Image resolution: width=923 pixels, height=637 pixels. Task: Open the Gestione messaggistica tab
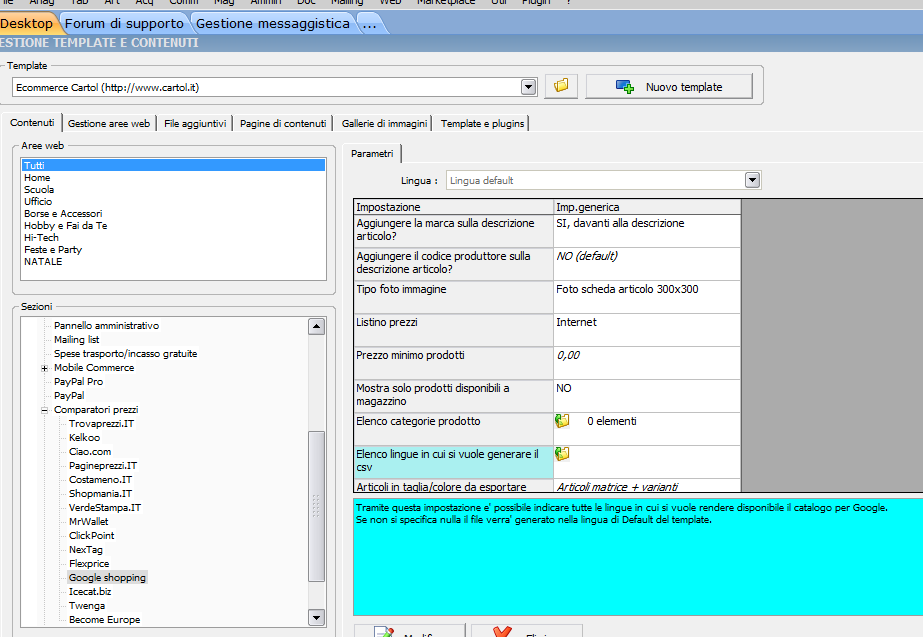click(273, 24)
